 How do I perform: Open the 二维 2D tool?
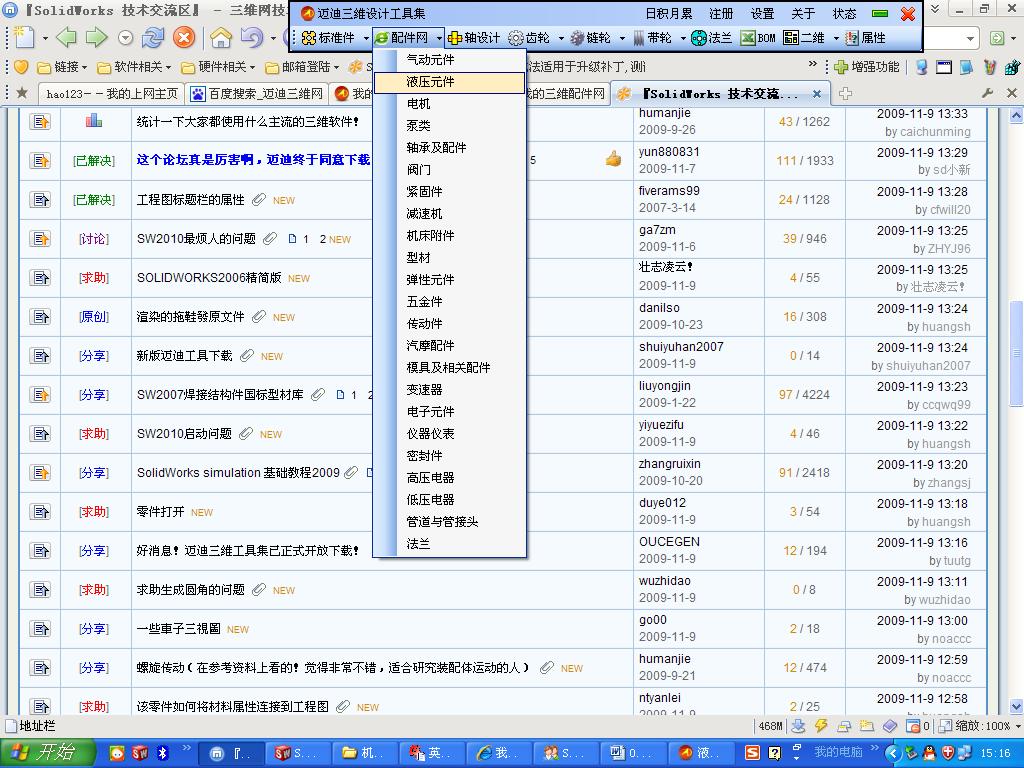click(x=804, y=38)
